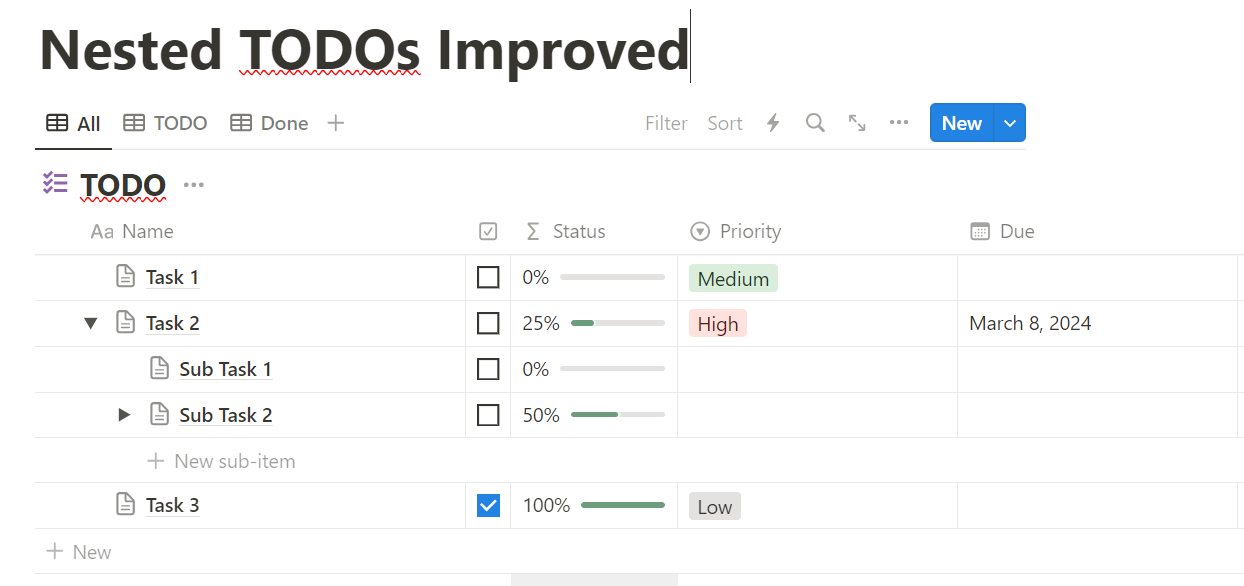Check the checkbox for Task 1
Image resolution: width=1244 pixels, height=586 pixels.
pos(488,277)
